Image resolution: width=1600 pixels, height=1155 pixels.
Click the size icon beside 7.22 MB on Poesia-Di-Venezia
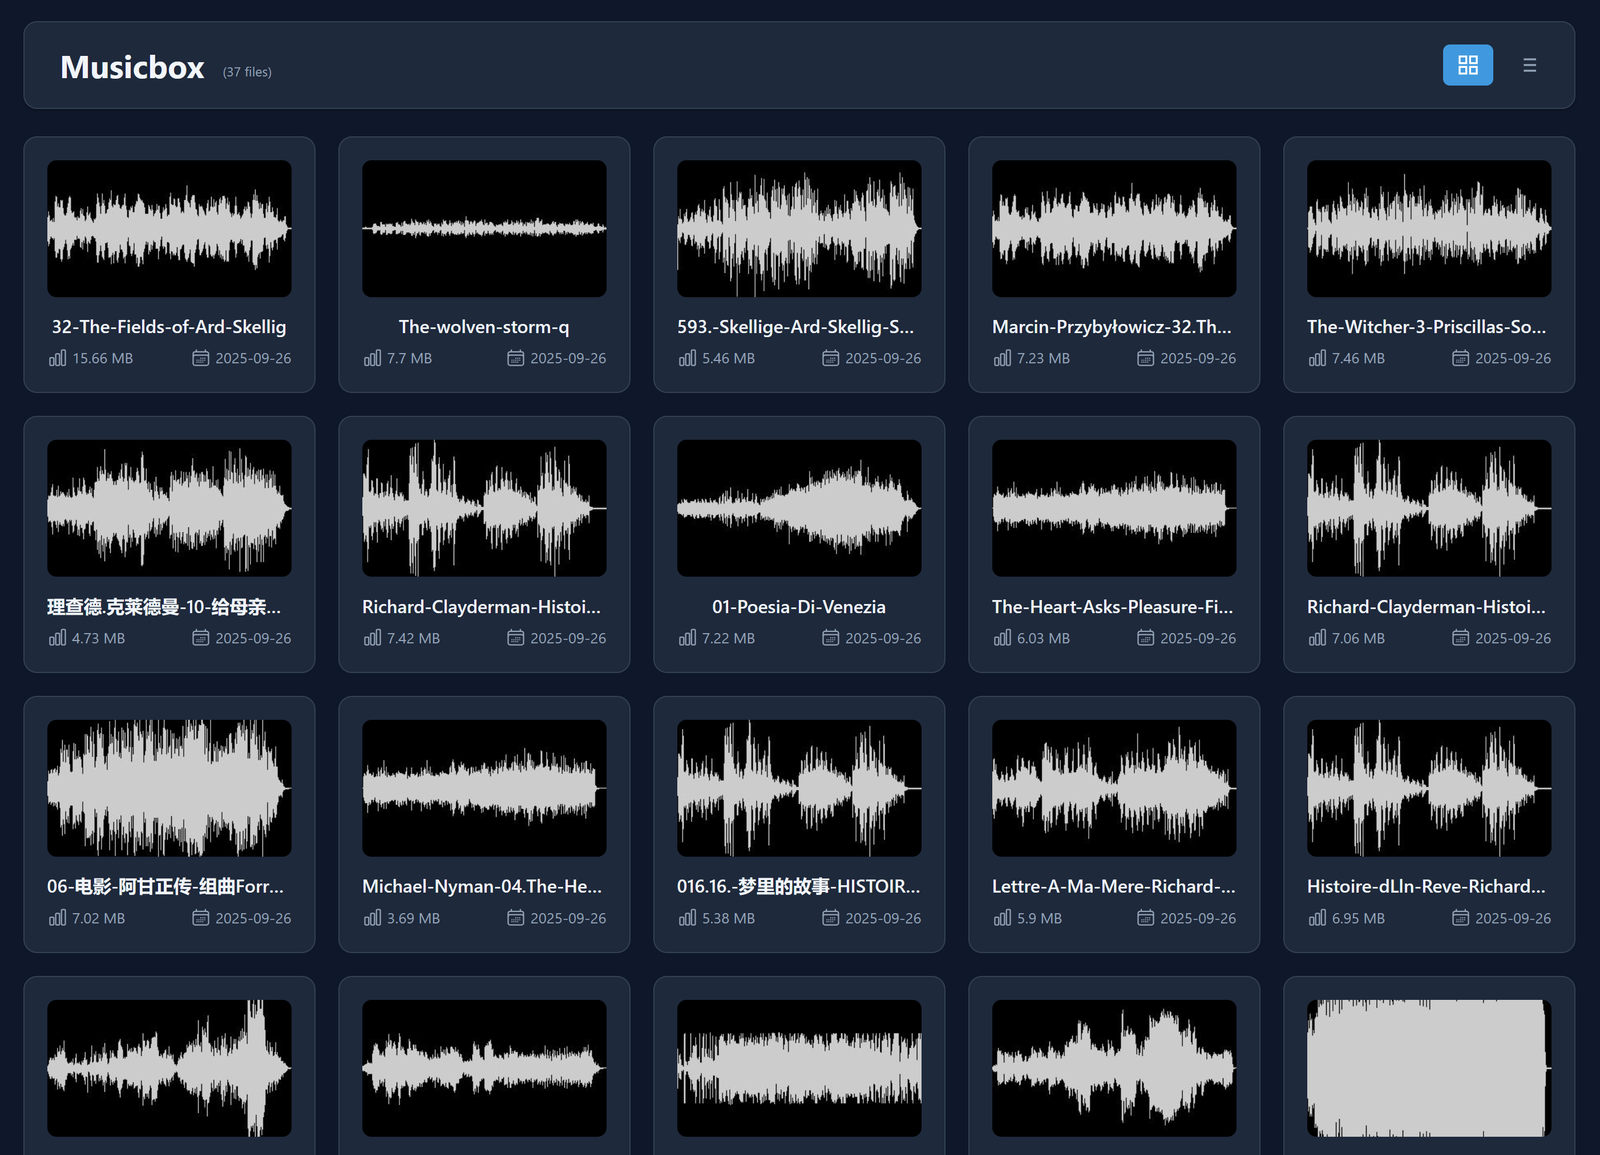coord(688,637)
